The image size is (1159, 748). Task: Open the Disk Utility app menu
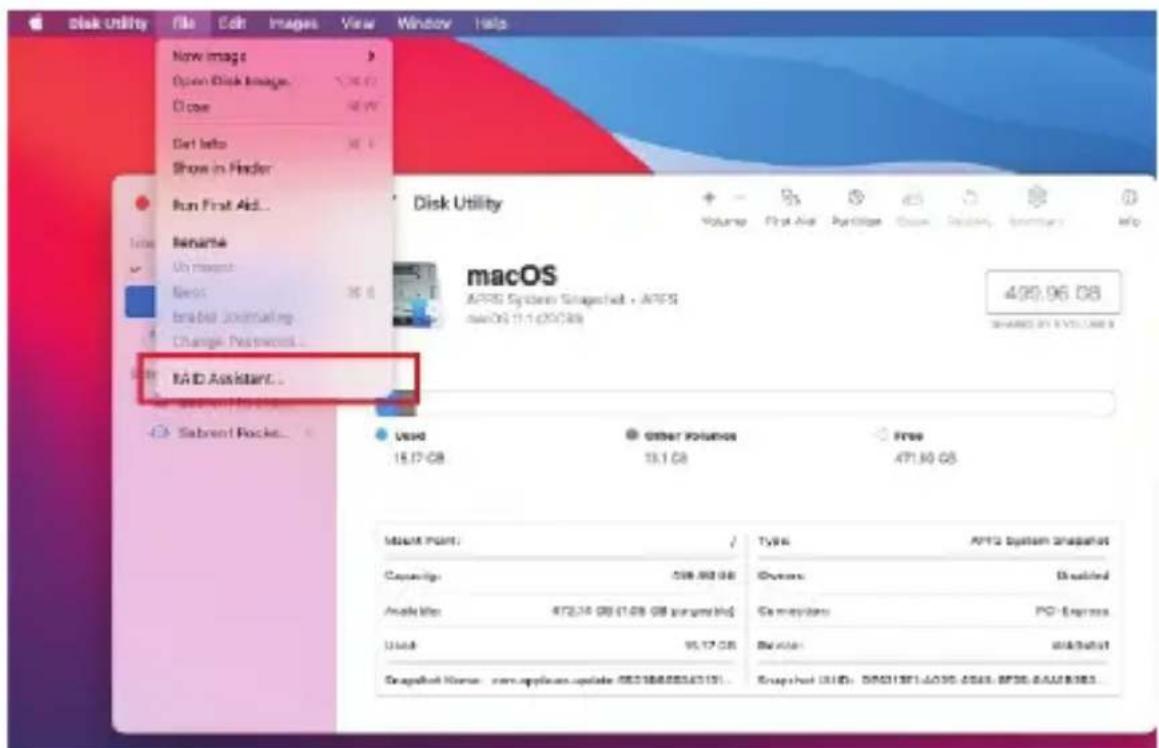coord(108,23)
